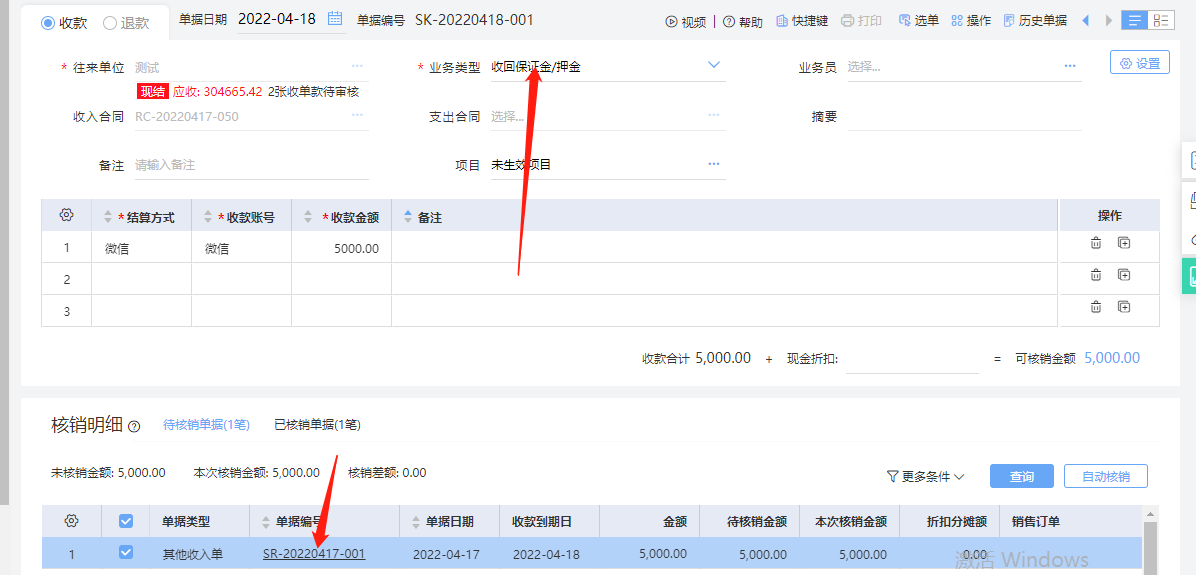Open 收入合同 selection ellipsis
Screen dimensions: 1196x575
[357, 115]
